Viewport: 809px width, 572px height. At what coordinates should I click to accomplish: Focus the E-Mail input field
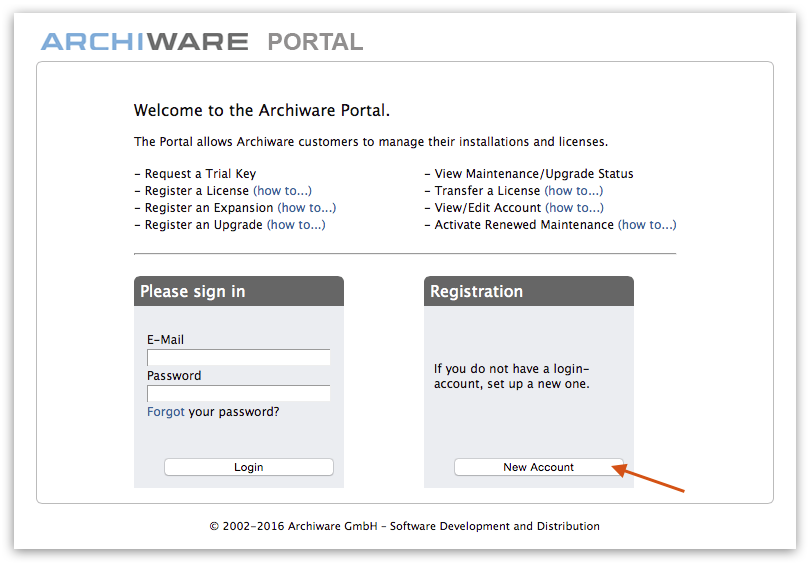point(238,358)
